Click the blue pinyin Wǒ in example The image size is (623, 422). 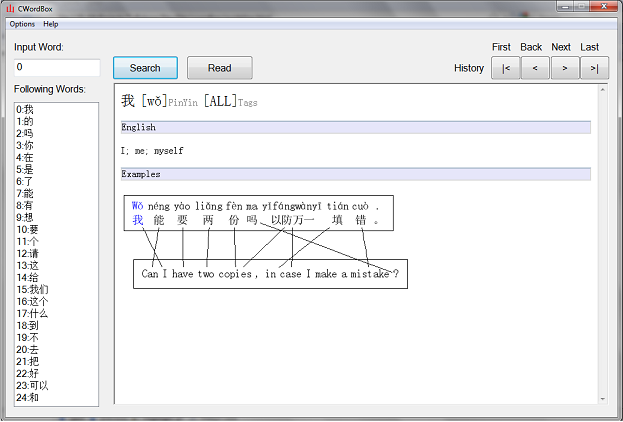pos(137,206)
